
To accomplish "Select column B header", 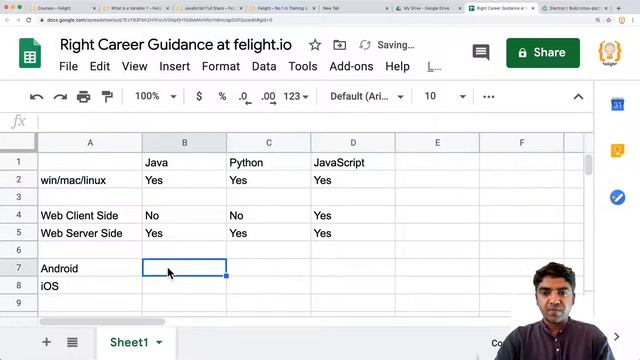I will pos(184,143).
